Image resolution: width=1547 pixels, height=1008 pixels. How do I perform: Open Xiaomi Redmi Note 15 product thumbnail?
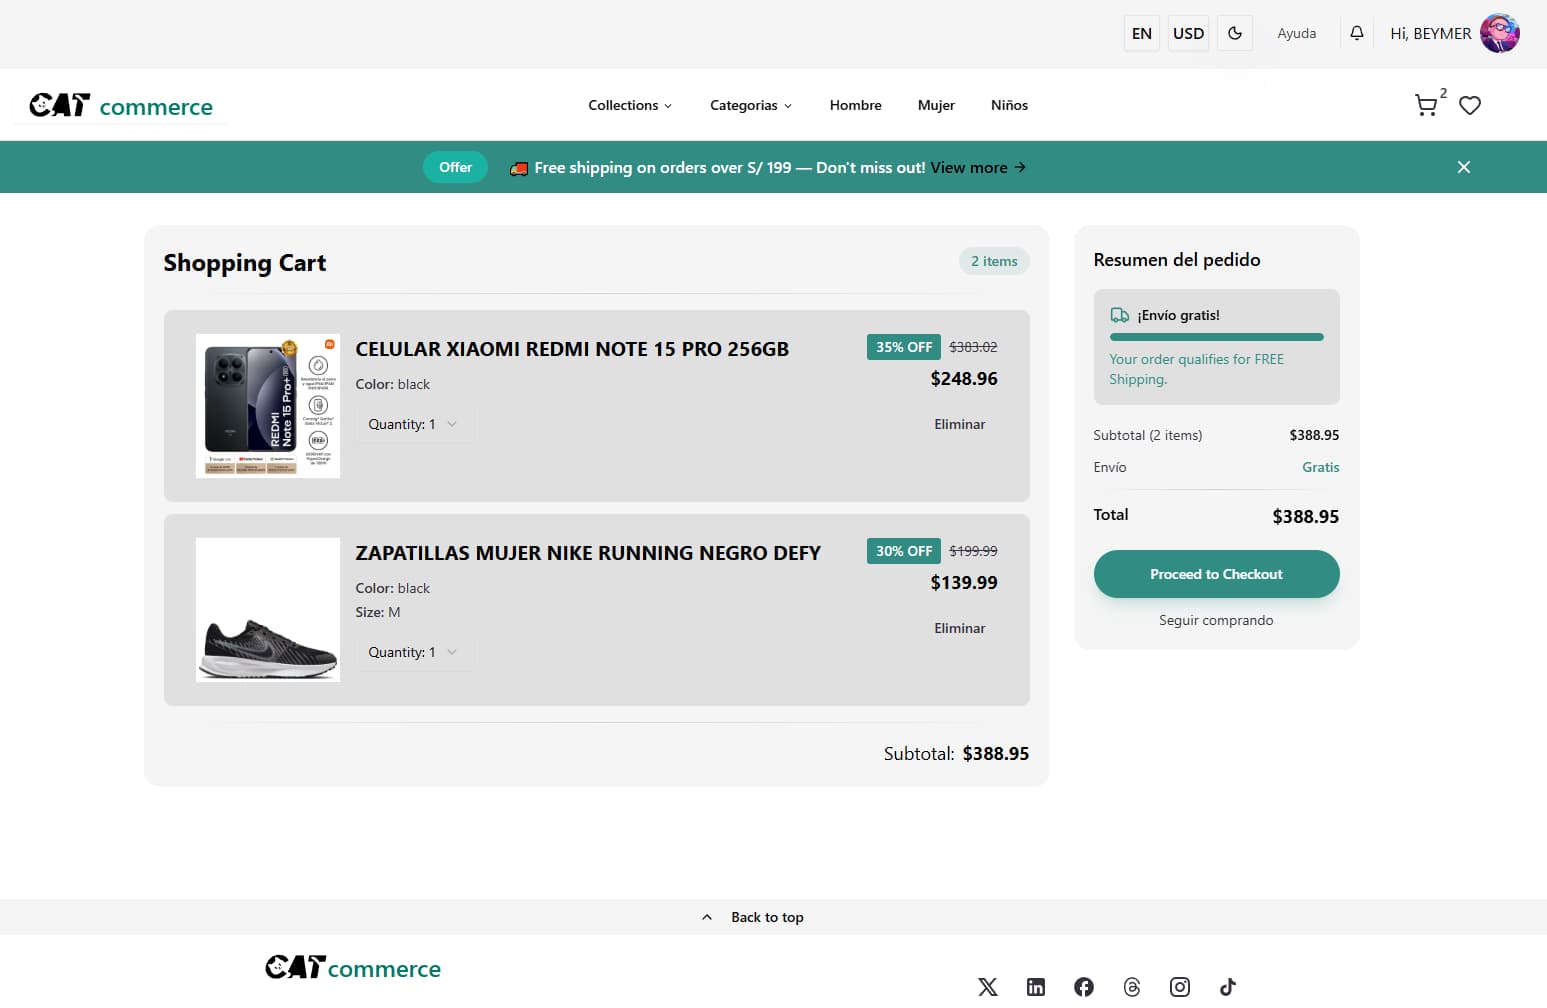268,406
